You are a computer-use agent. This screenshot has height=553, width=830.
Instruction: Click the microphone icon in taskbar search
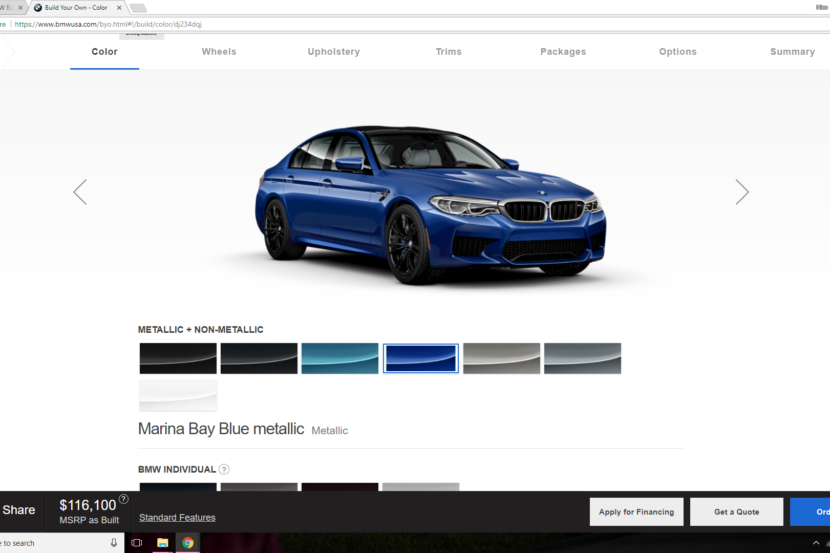(x=113, y=543)
